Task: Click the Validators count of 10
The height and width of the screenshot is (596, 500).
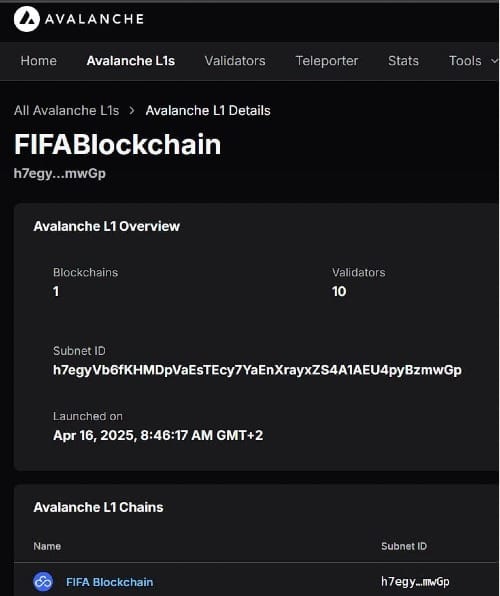Action: coord(339,292)
